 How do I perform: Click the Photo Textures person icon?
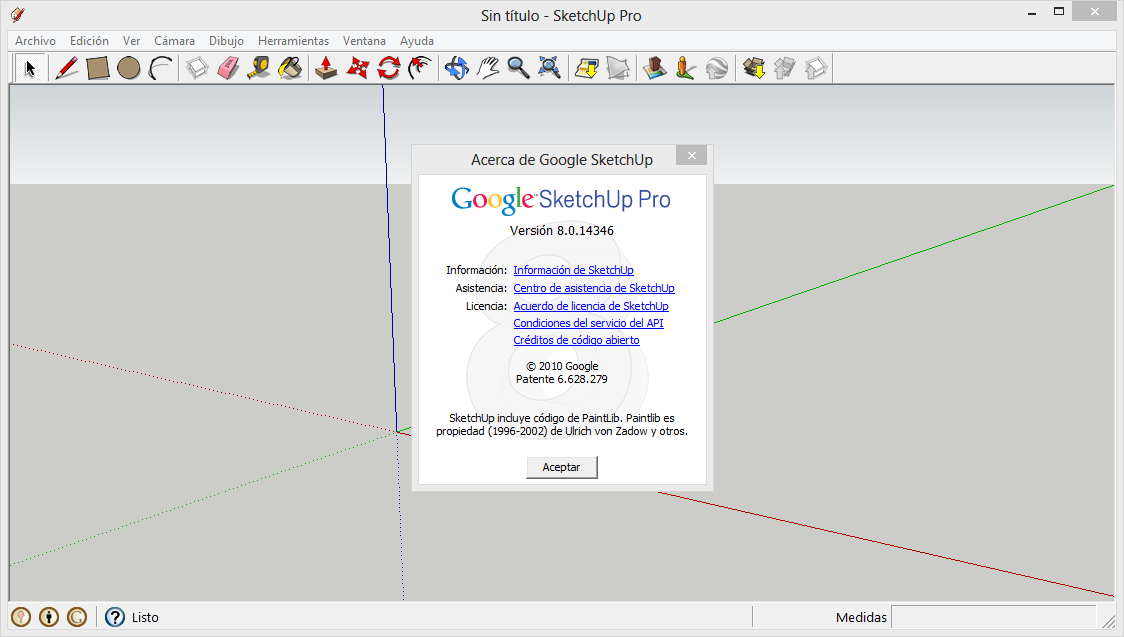pos(685,68)
